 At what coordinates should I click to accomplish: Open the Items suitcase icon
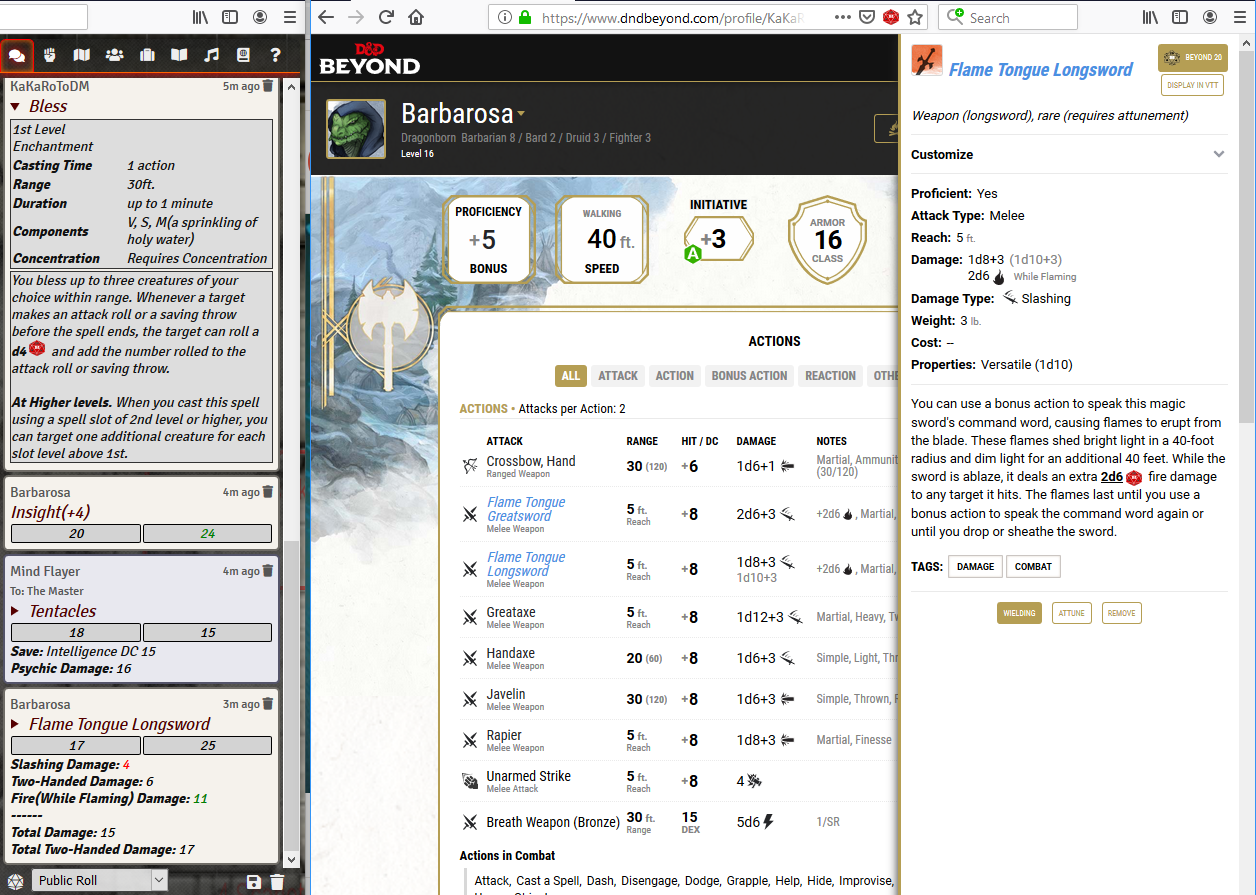[147, 55]
